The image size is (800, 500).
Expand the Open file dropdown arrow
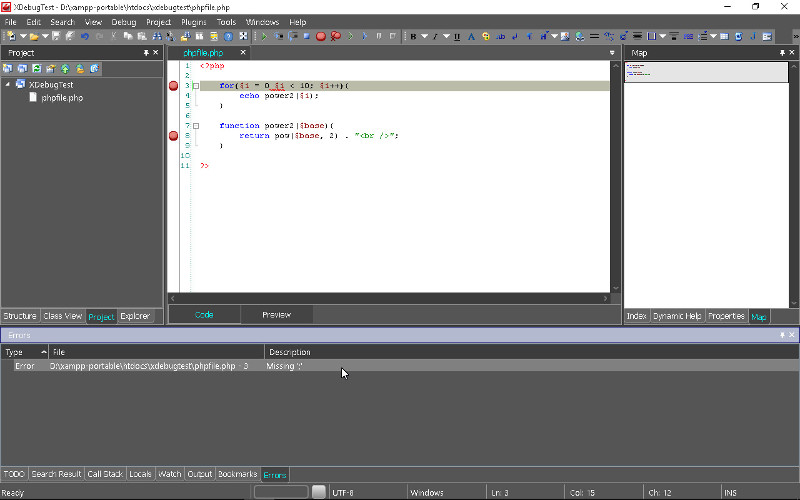pyautogui.click(x=45, y=36)
